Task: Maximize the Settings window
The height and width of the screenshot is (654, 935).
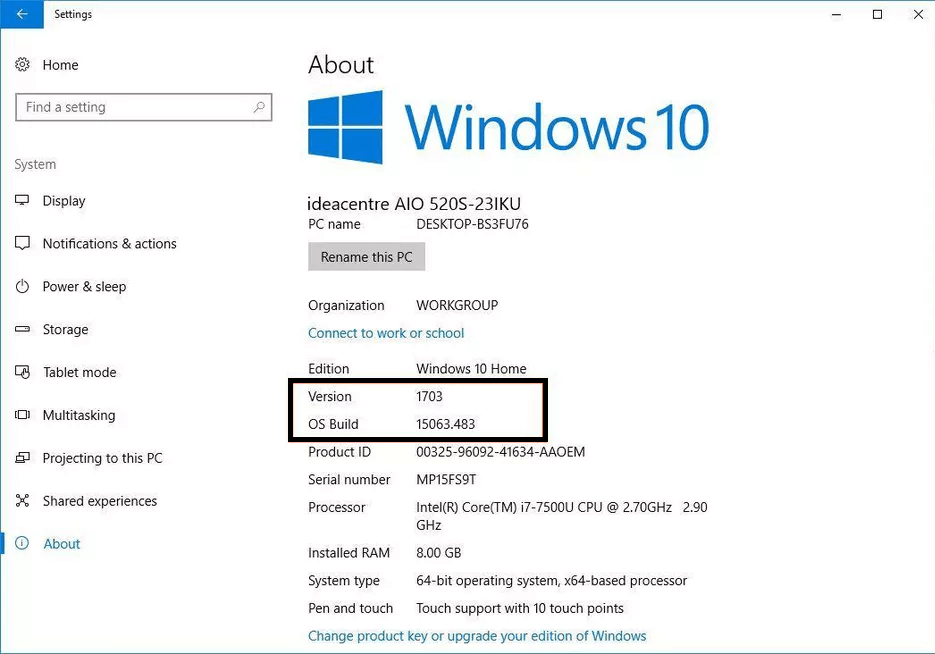Action: [877, 14]
